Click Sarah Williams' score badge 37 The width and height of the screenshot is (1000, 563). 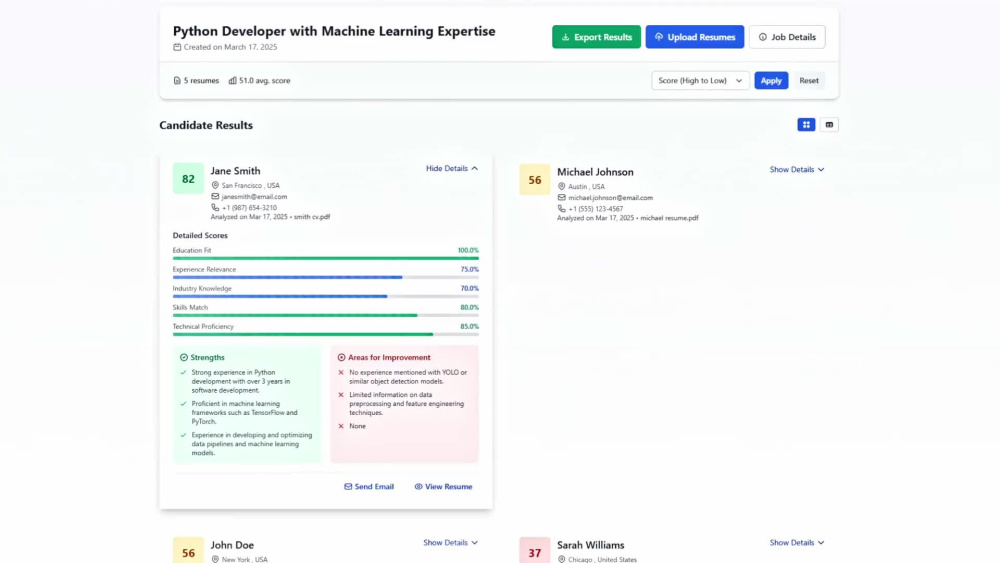click(x=534, y=551)
